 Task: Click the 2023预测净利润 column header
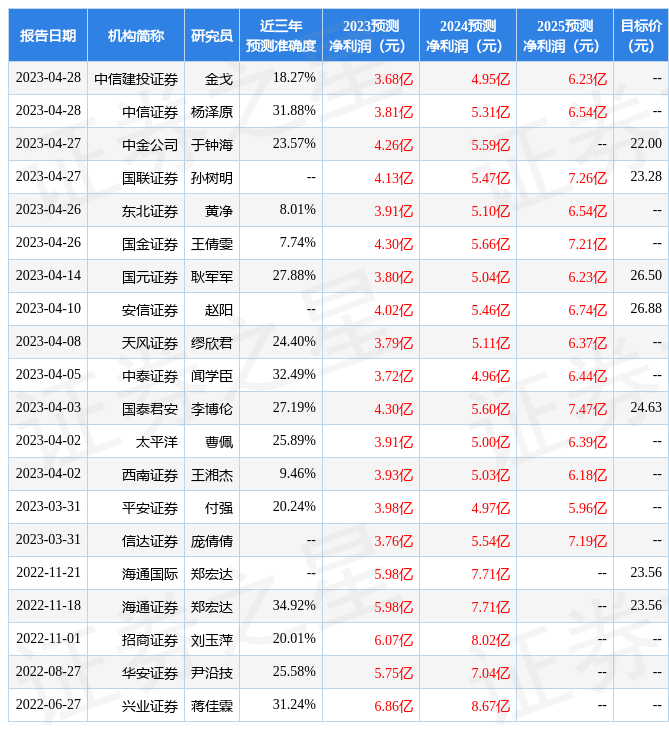pyautogui.click(x=371, y=36)
